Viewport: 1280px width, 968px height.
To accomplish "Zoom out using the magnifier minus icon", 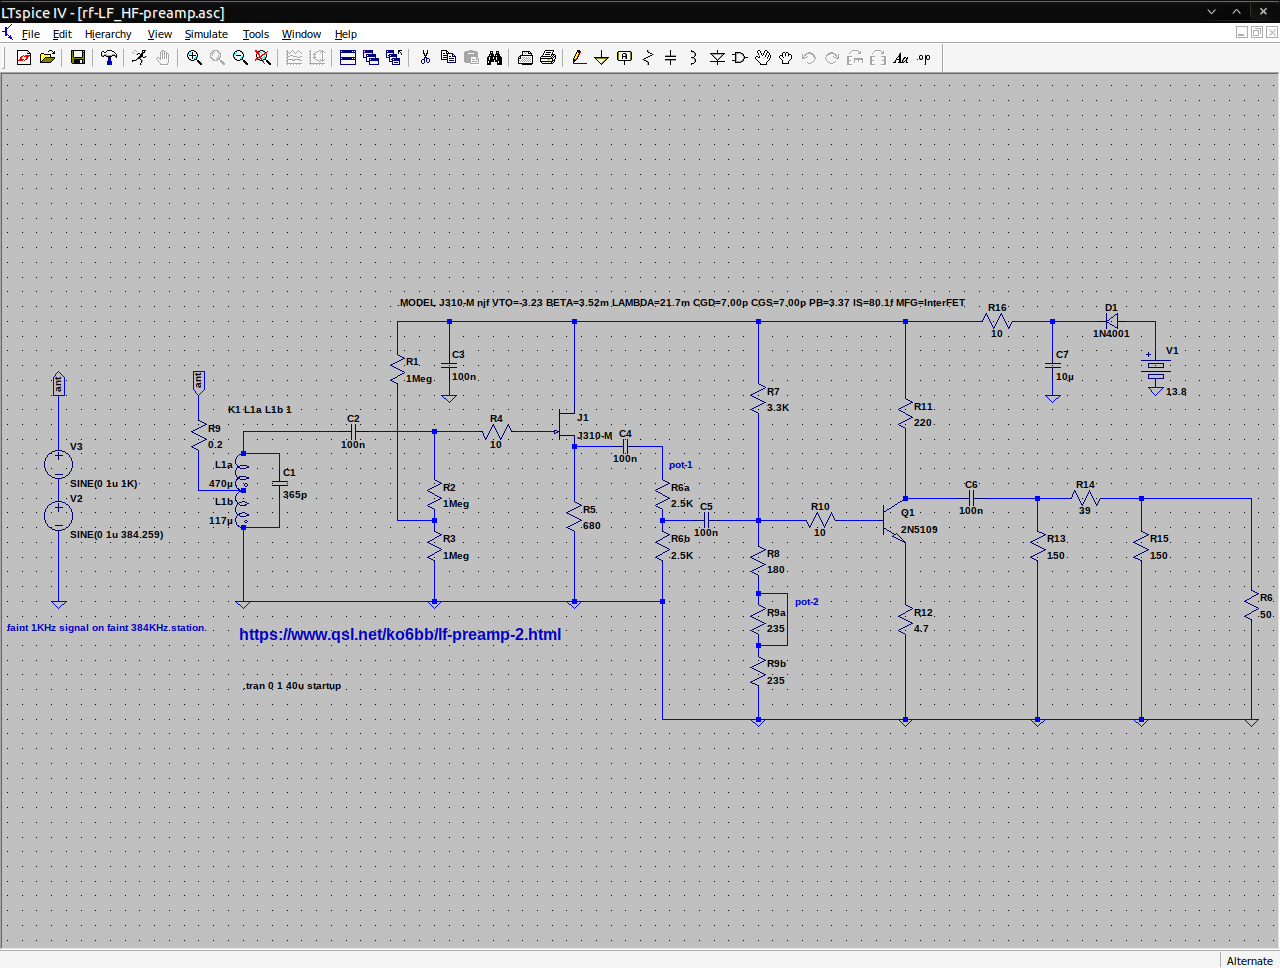I will pyautogui.click(x=240, y=58).
